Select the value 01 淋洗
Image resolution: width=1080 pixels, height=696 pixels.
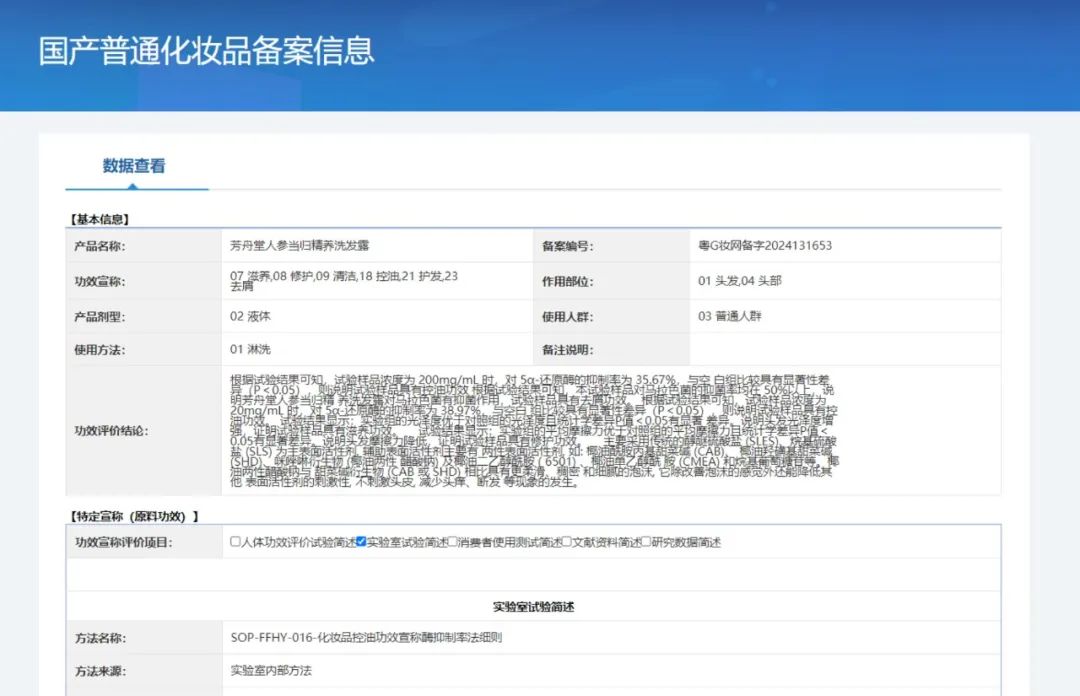pos(251,349)
